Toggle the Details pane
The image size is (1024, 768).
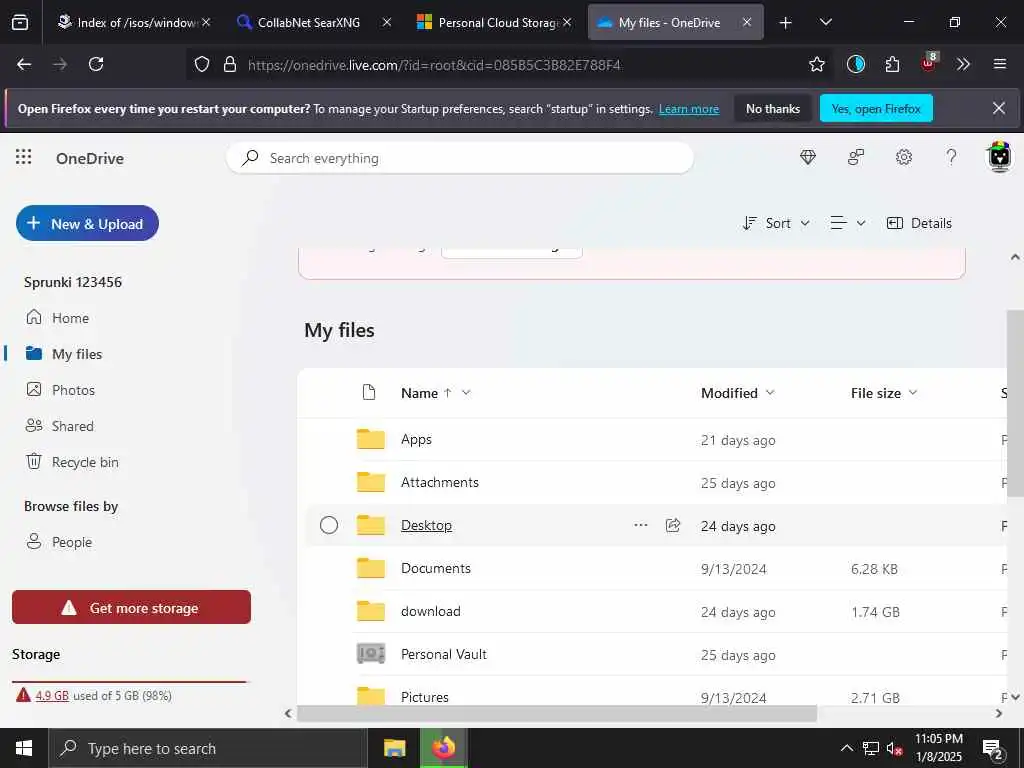pyautogui.click(x=919, y=223)
